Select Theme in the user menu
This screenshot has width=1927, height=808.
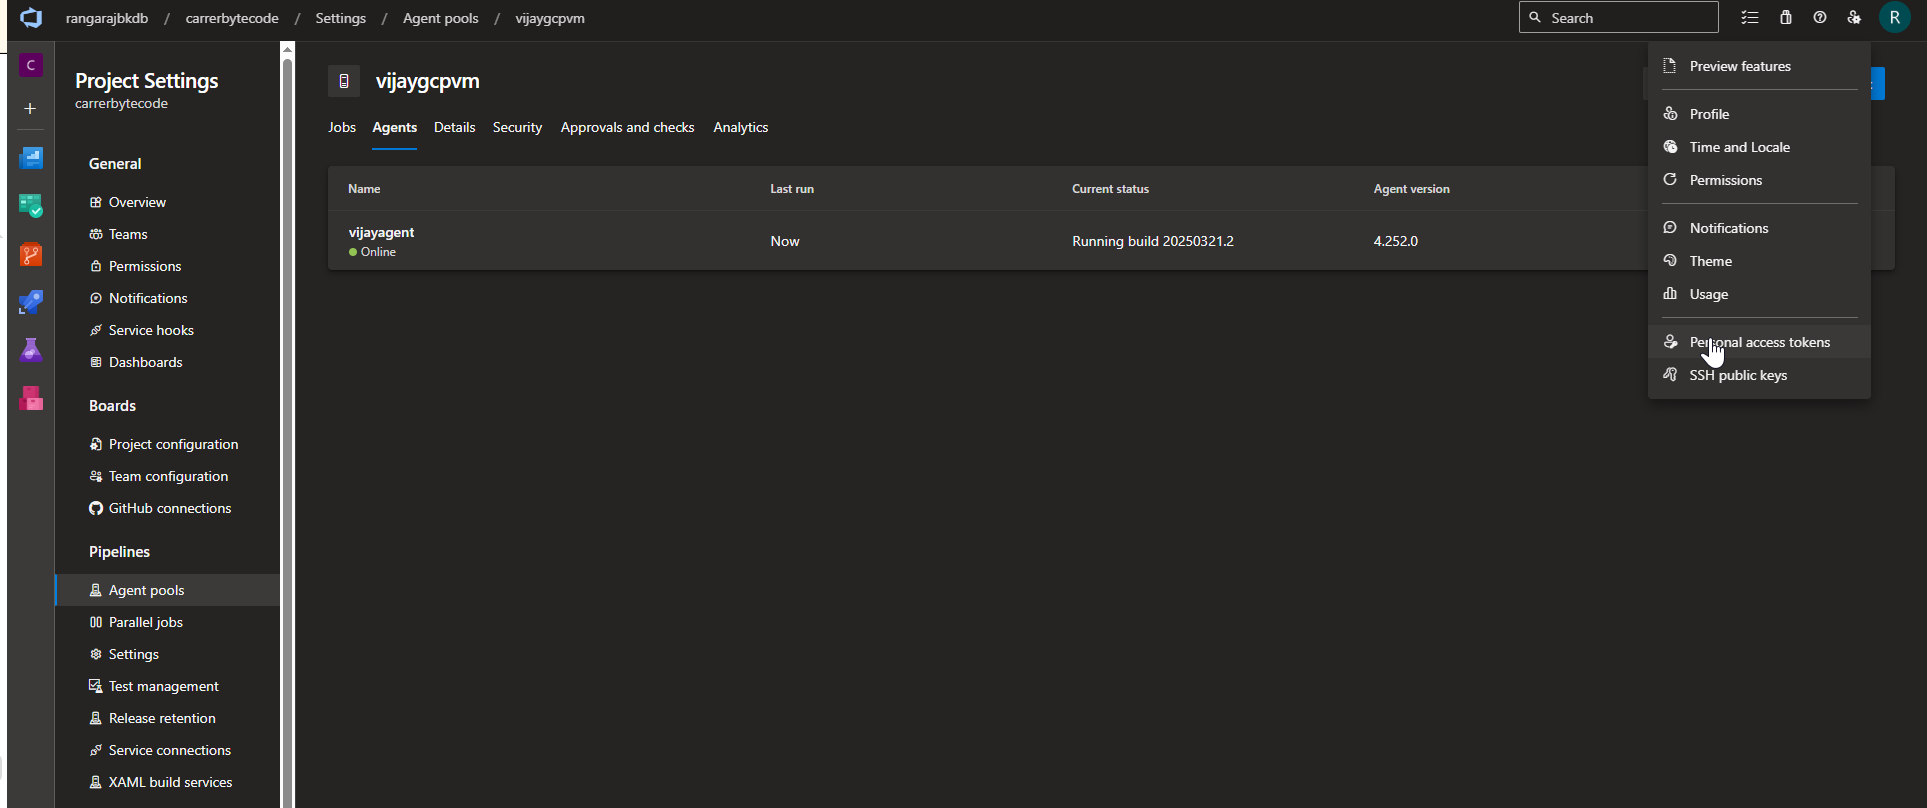click(1759, 261)
